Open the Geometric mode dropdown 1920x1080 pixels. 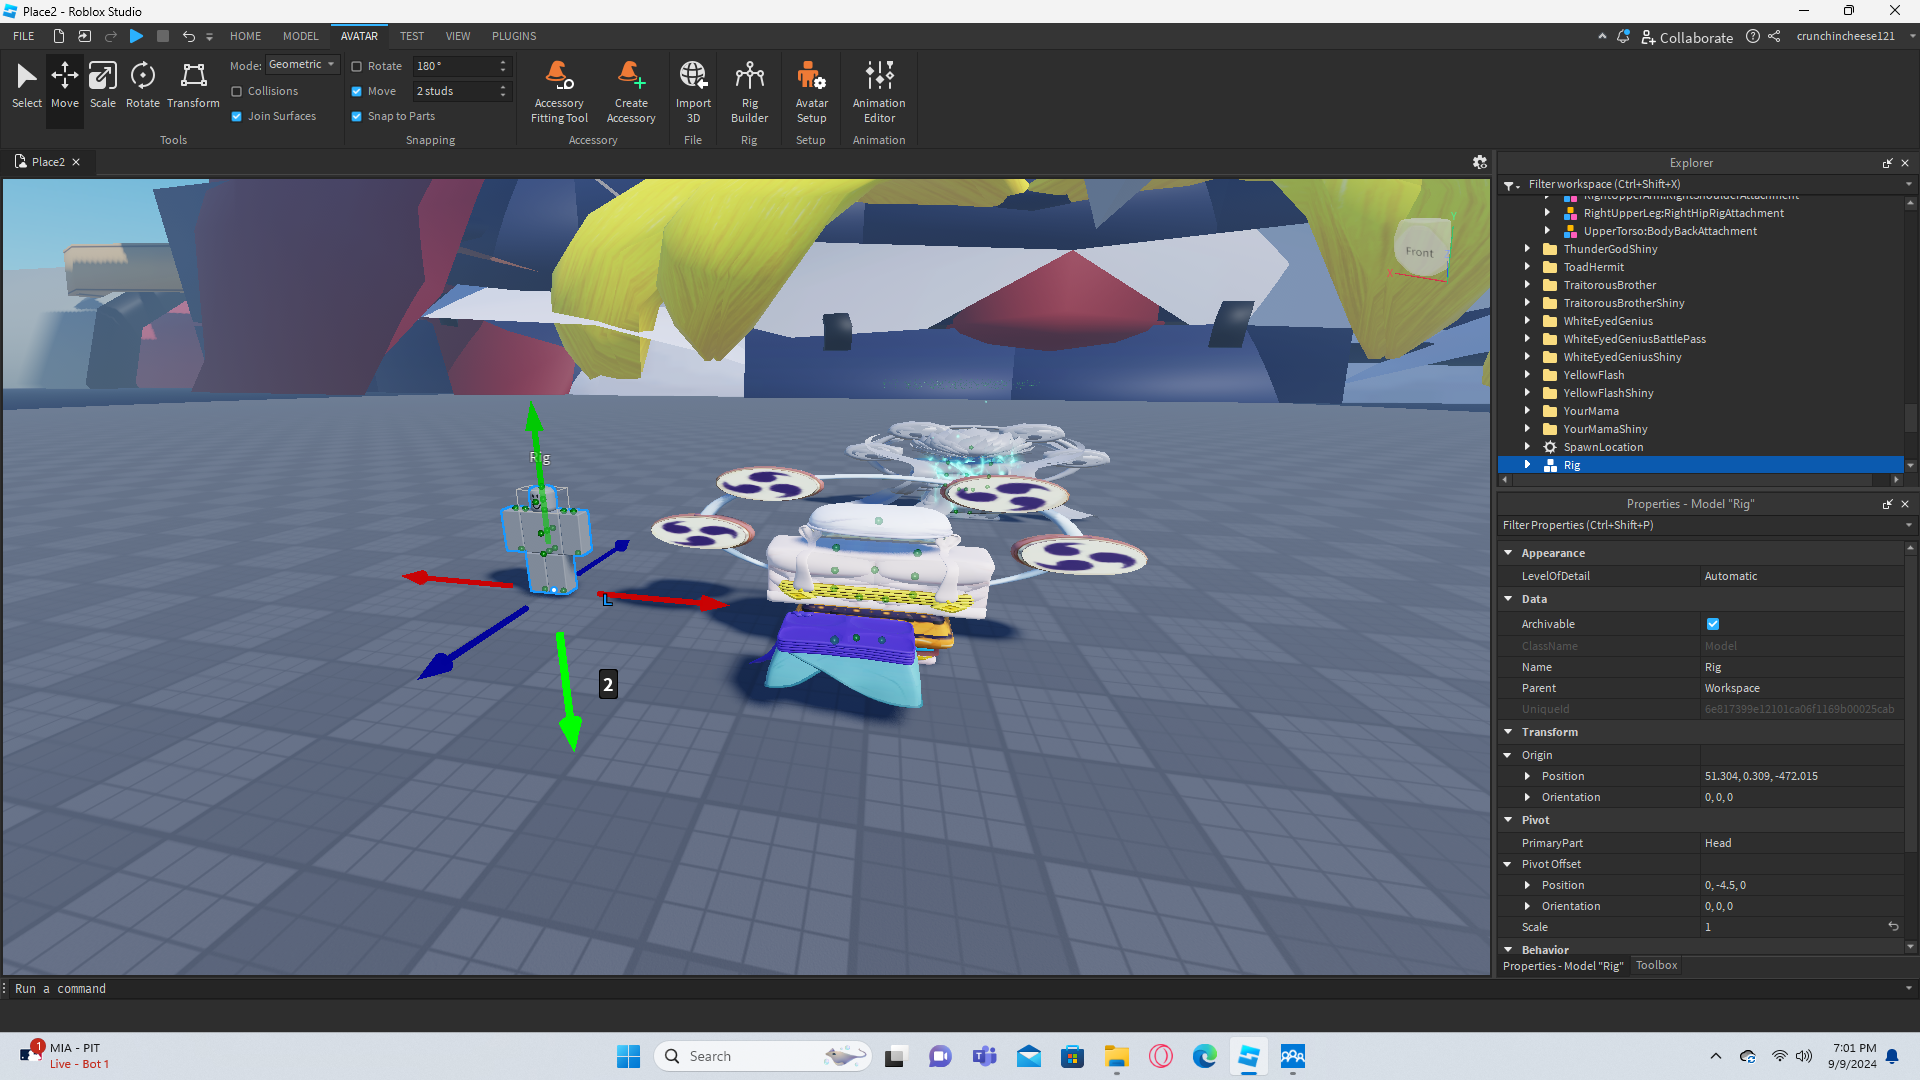point(302,65)
